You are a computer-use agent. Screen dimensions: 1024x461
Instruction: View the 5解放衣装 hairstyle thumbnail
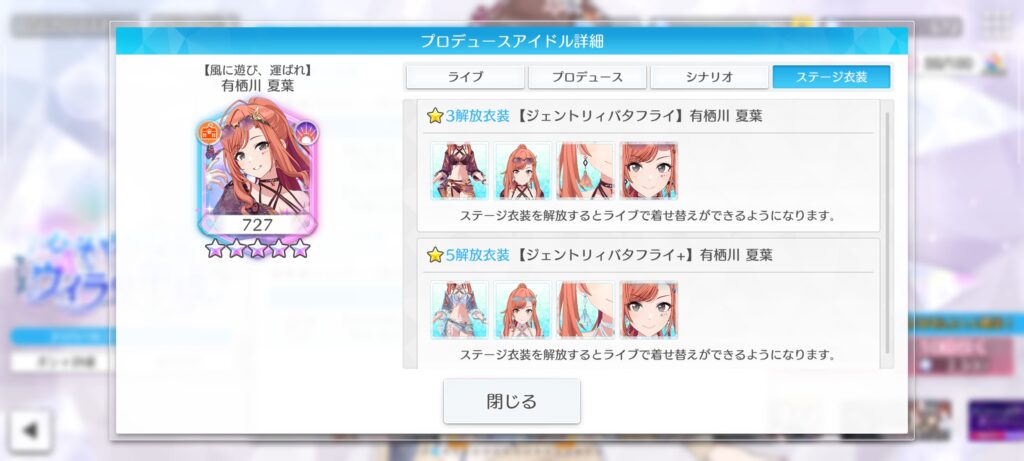pos(522,310)
